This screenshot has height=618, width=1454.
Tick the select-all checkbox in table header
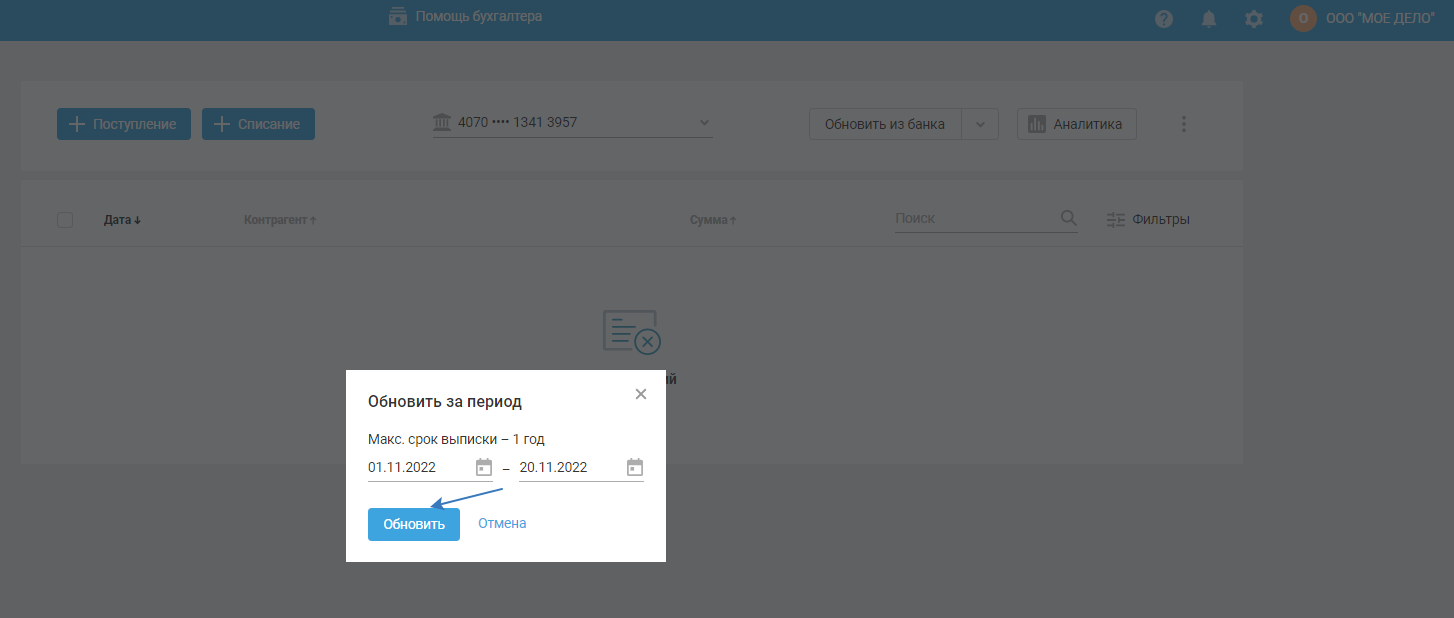tap(65, 220)
